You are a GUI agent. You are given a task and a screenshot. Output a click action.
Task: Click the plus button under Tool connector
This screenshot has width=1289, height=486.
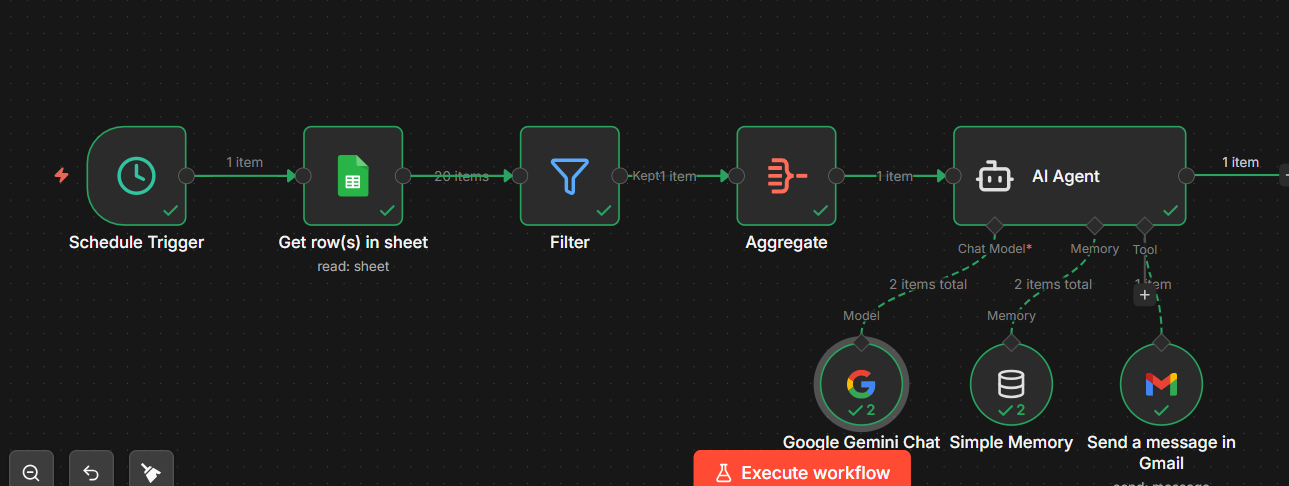tap(1145, 295)
